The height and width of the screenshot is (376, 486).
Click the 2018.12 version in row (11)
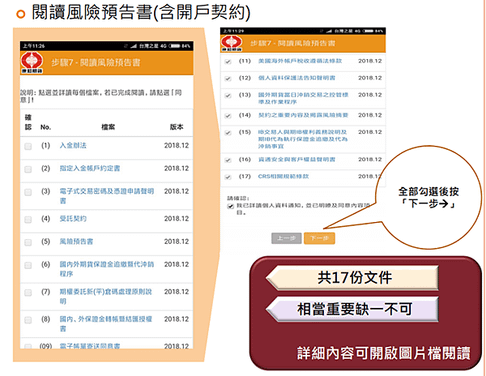click(x=370, y=61)
